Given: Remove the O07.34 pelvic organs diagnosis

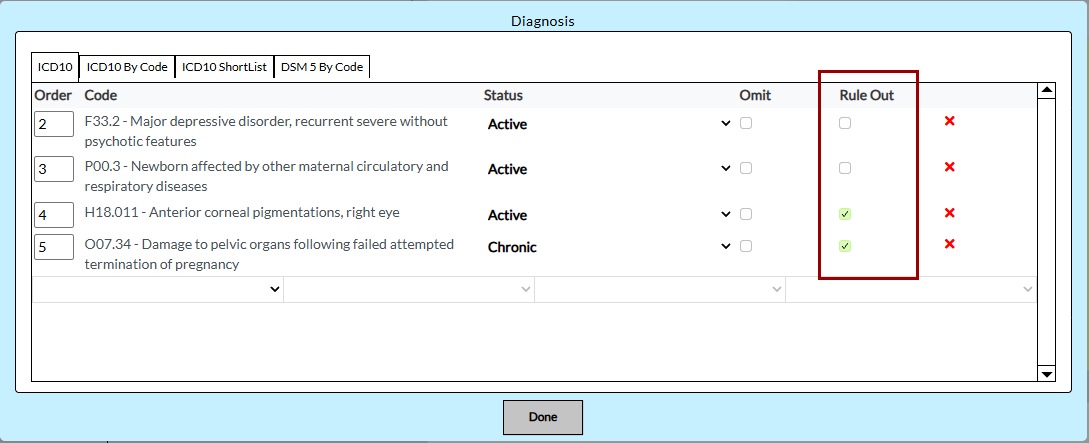Looking at the screenshot, I should 949,244.
